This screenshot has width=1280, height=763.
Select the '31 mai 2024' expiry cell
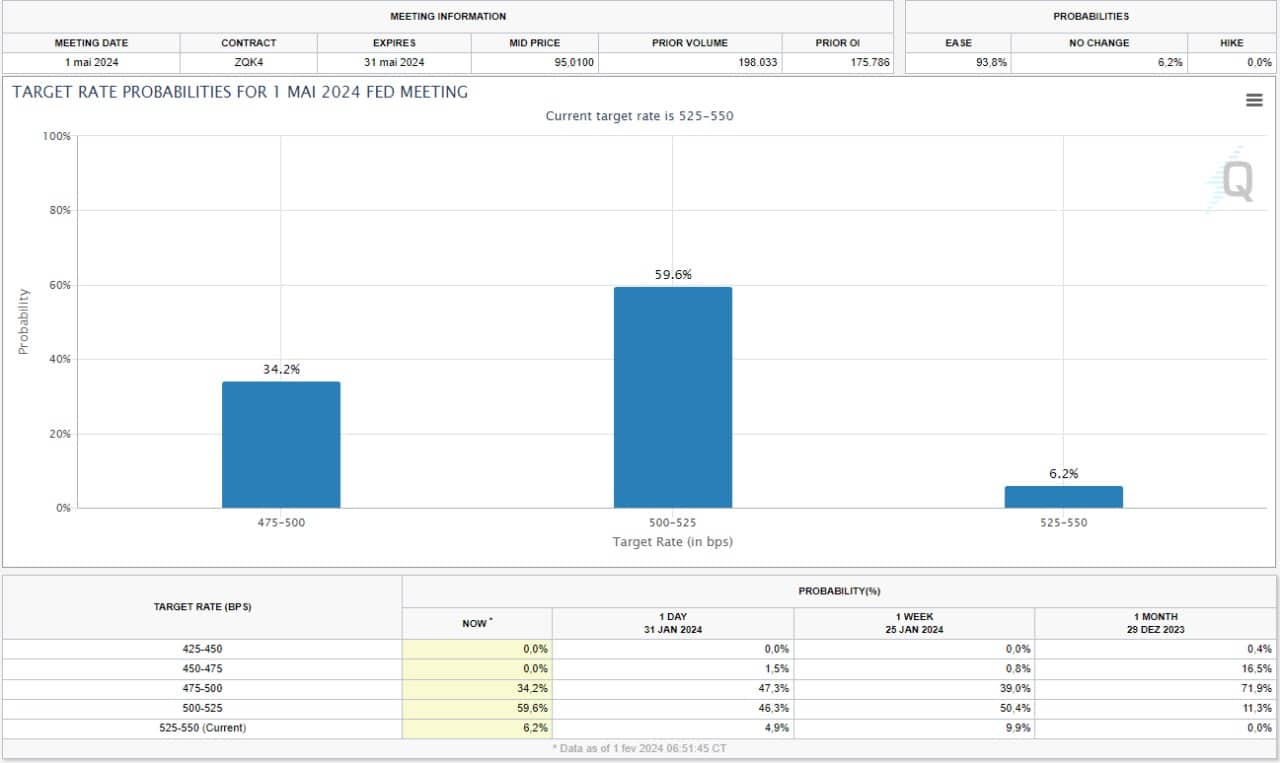tap(394, 63)
